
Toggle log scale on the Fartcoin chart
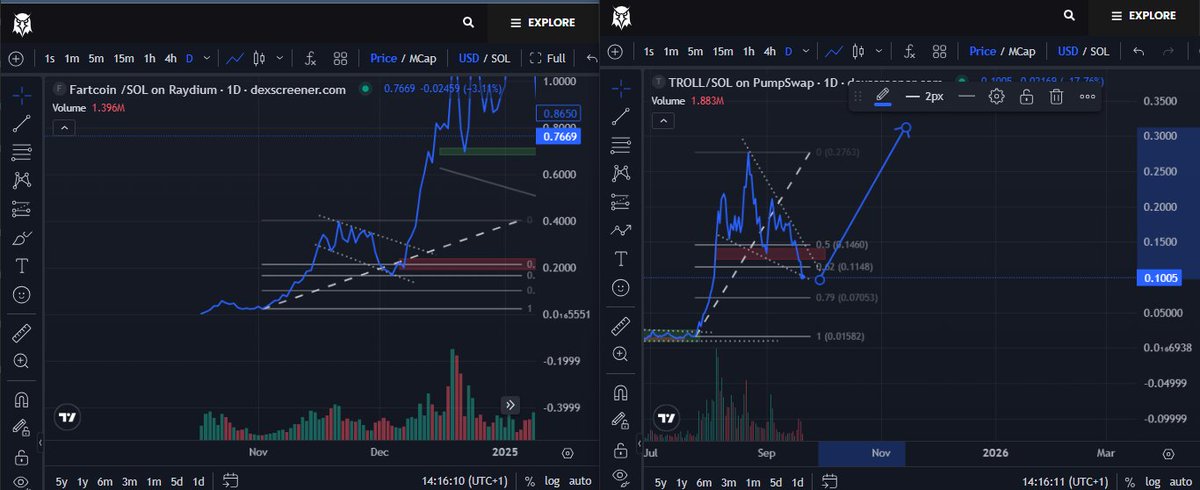click(552, 481)
